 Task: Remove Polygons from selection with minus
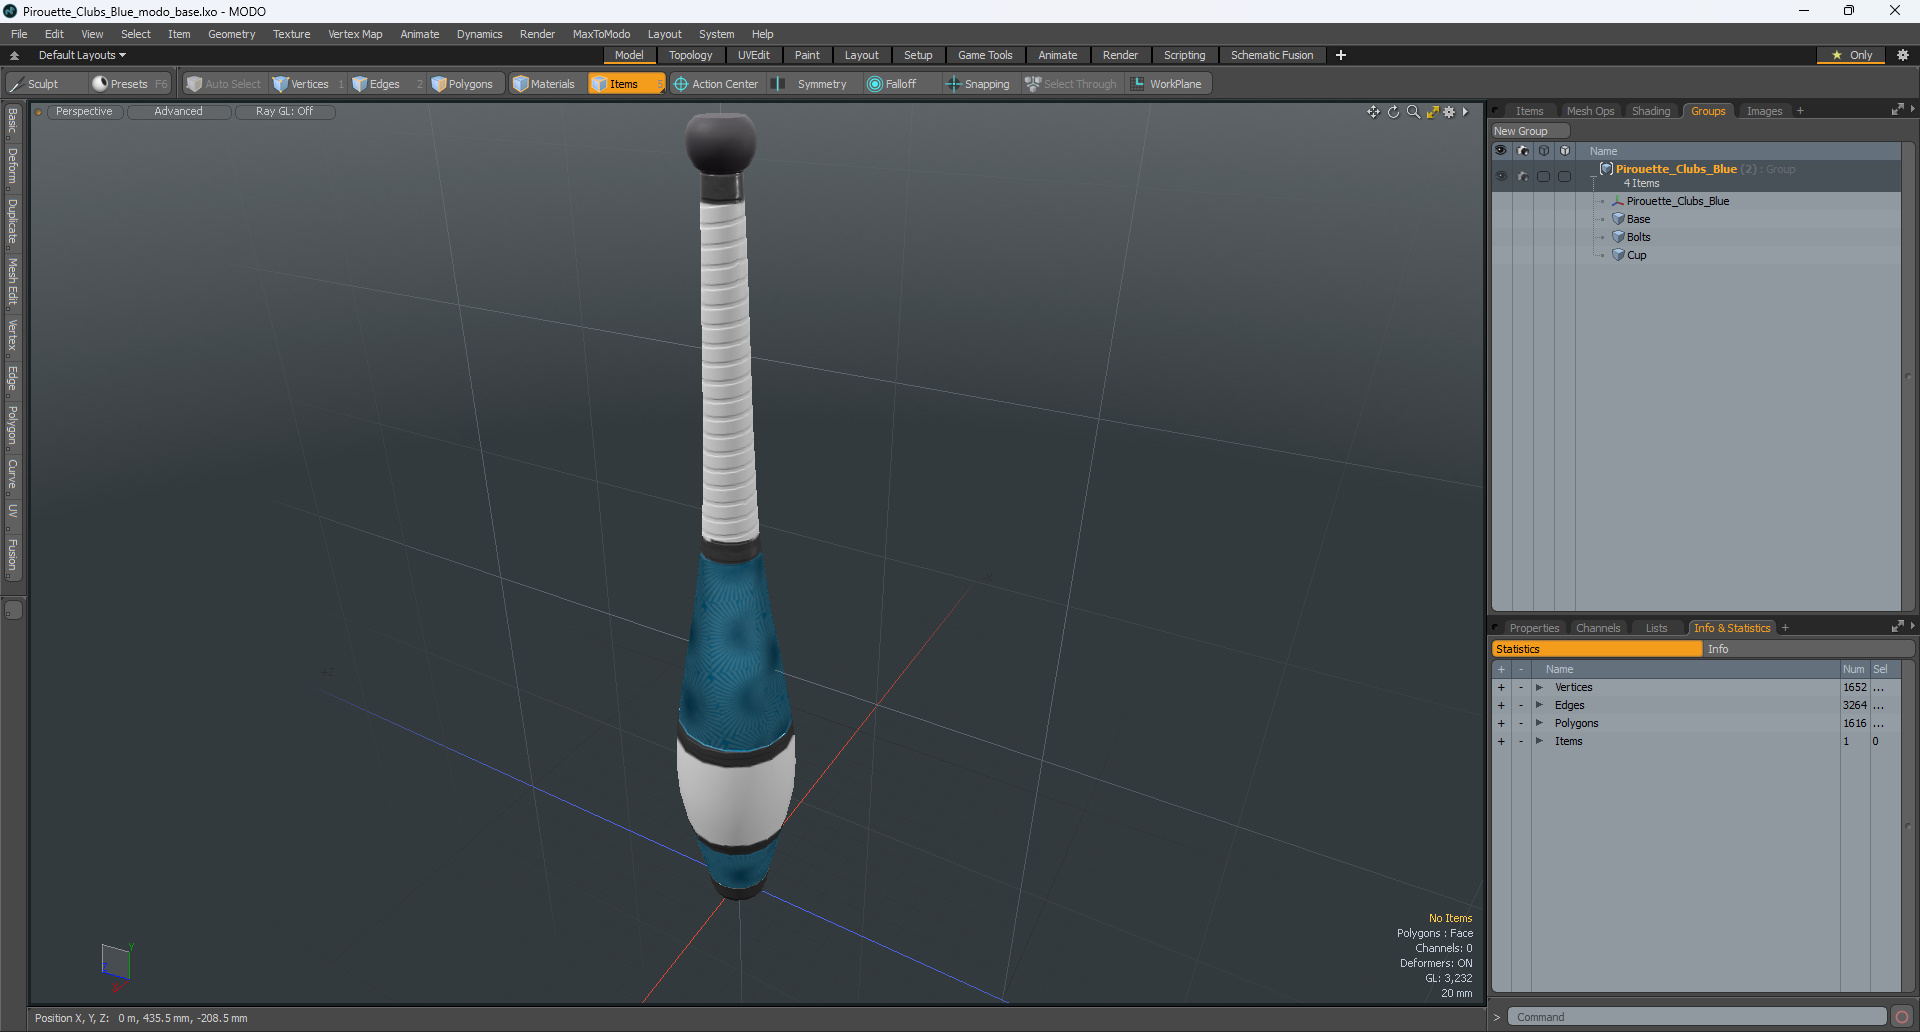click(1521, 723)
